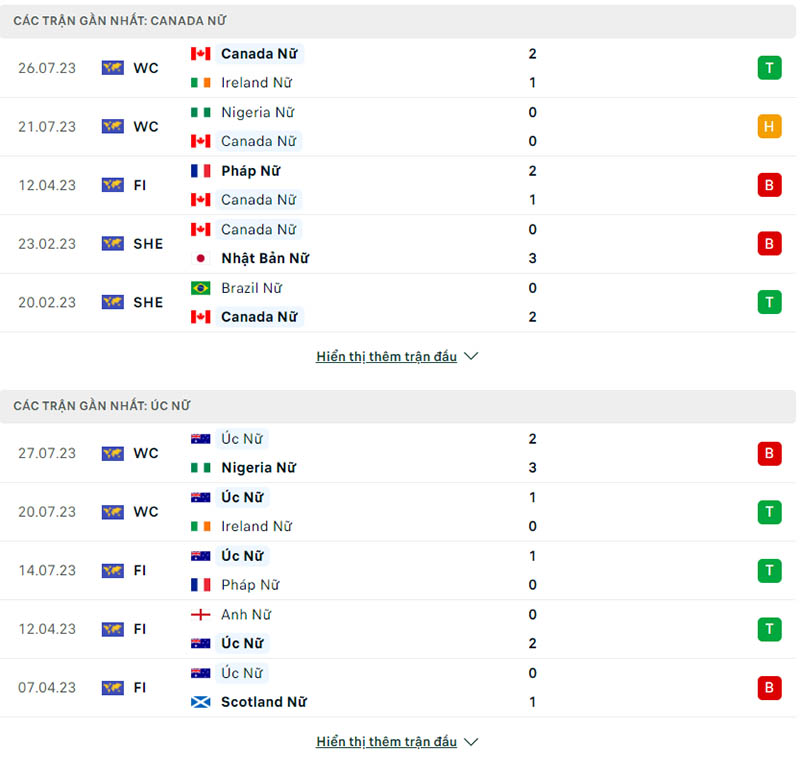The height and width of the screenshot is (775, 800).
Task: Click the red B loss badge for the Nigeria match
Action: pyautogui.click(x=769, y=453)
